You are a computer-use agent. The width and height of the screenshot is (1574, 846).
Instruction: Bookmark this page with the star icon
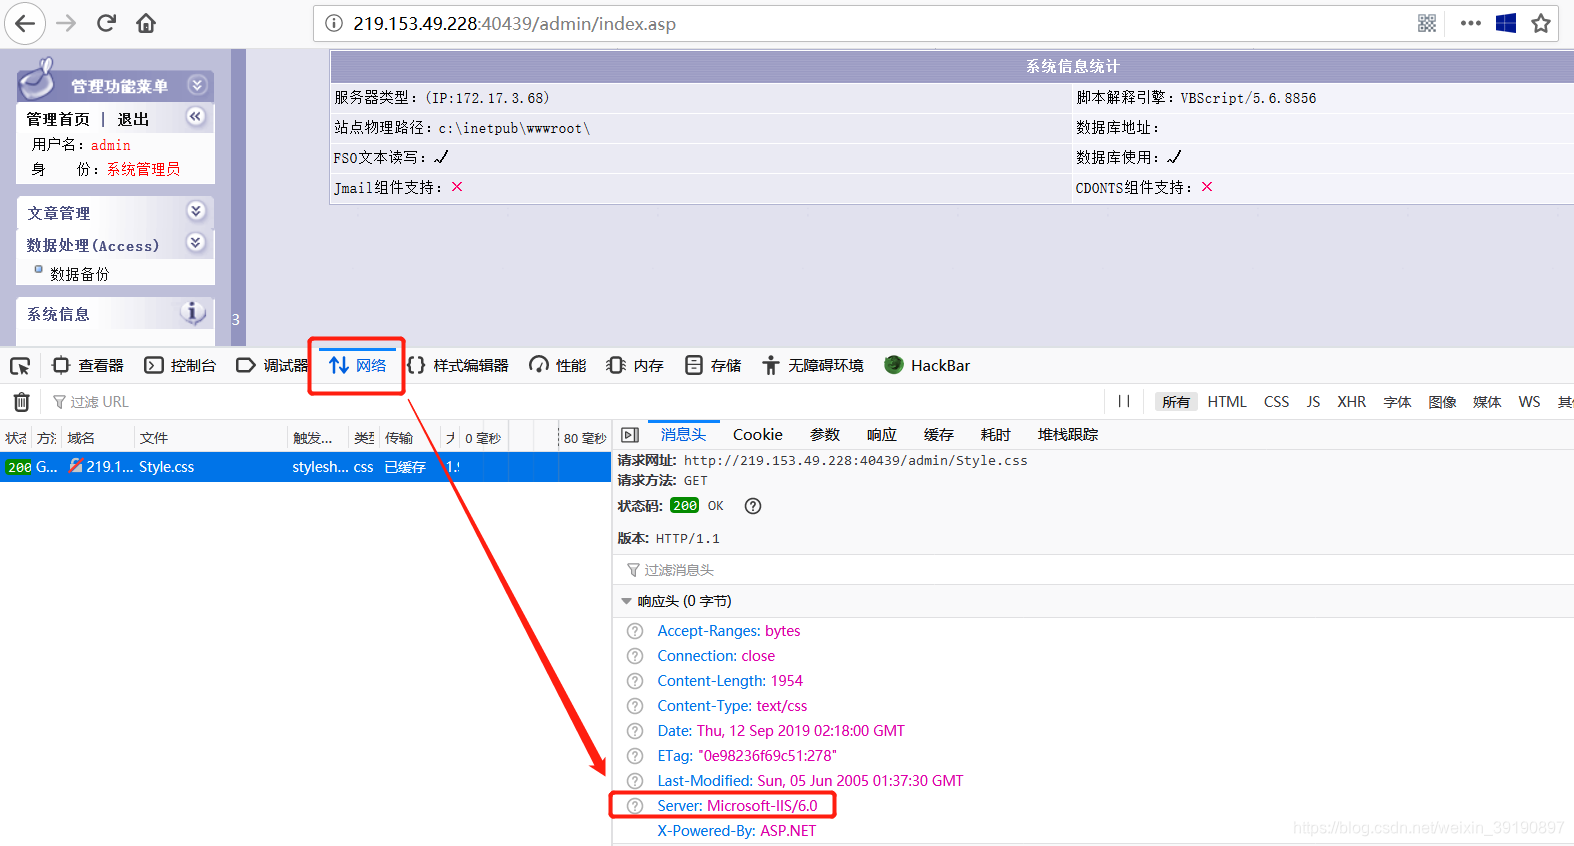pyautogui.click(x=1541, y=23)
